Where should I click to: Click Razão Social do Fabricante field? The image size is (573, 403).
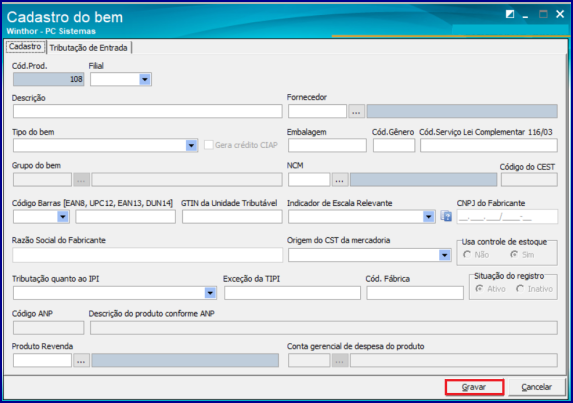point(148,255)
